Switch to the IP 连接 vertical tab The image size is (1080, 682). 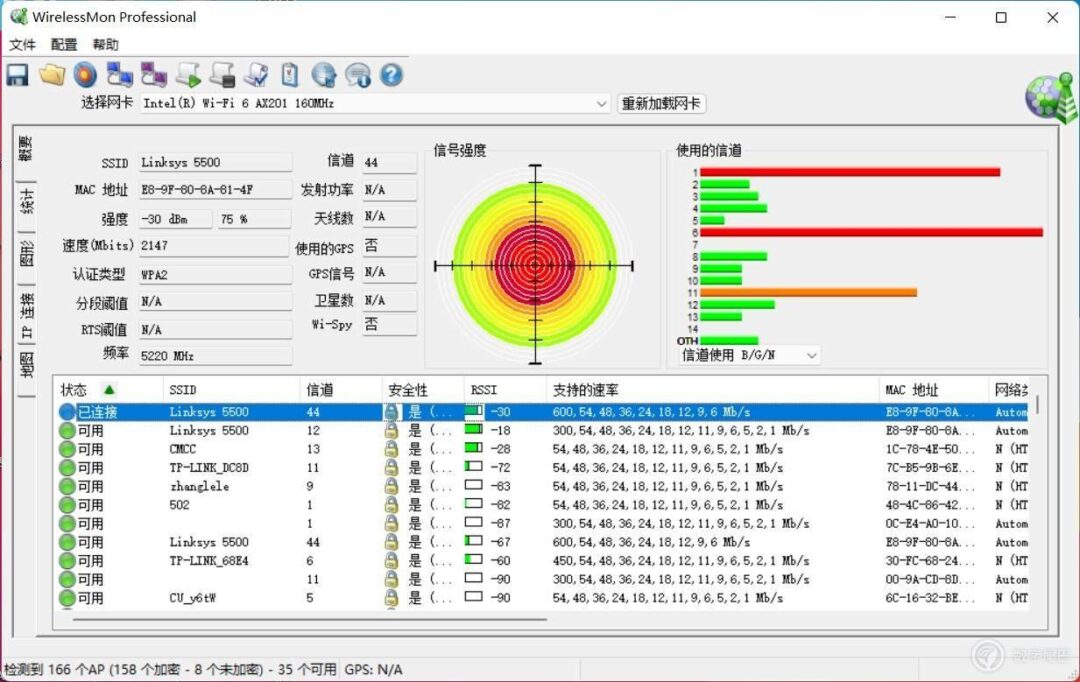pyautogui.click(x=26, y=315)
